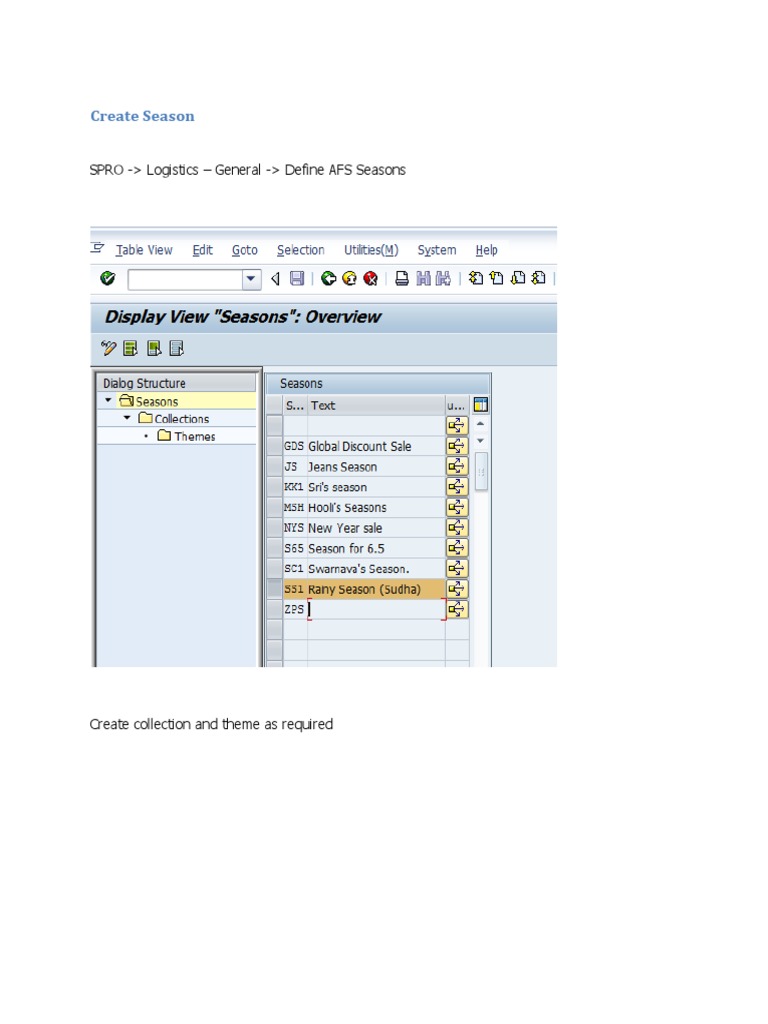Open the Utilities(M) menu
768x1024 pixels.
click(x=371, y=249)
